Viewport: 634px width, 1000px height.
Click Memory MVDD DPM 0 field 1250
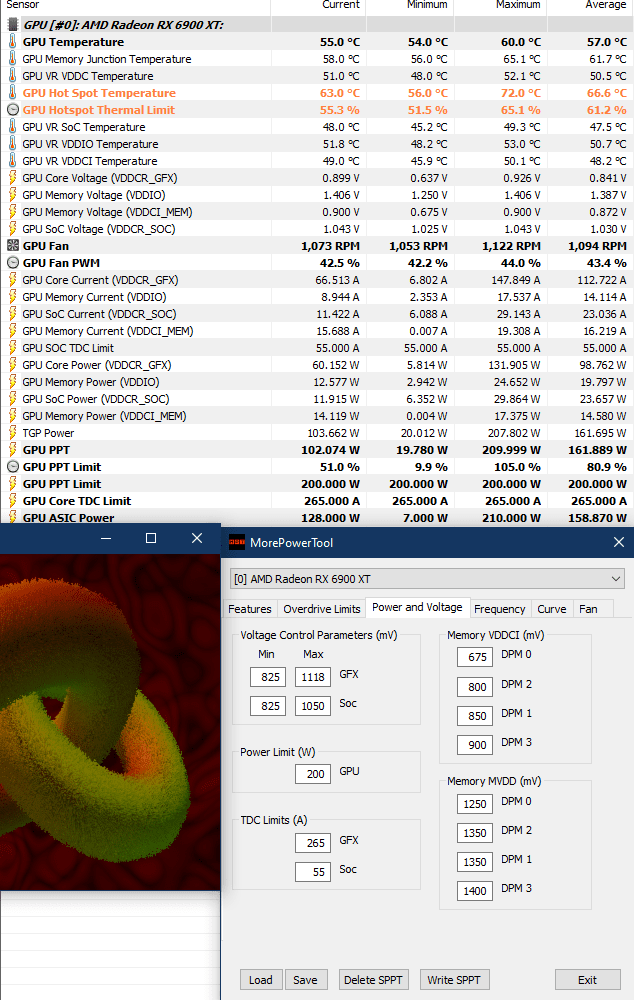[x=475, y=804]
